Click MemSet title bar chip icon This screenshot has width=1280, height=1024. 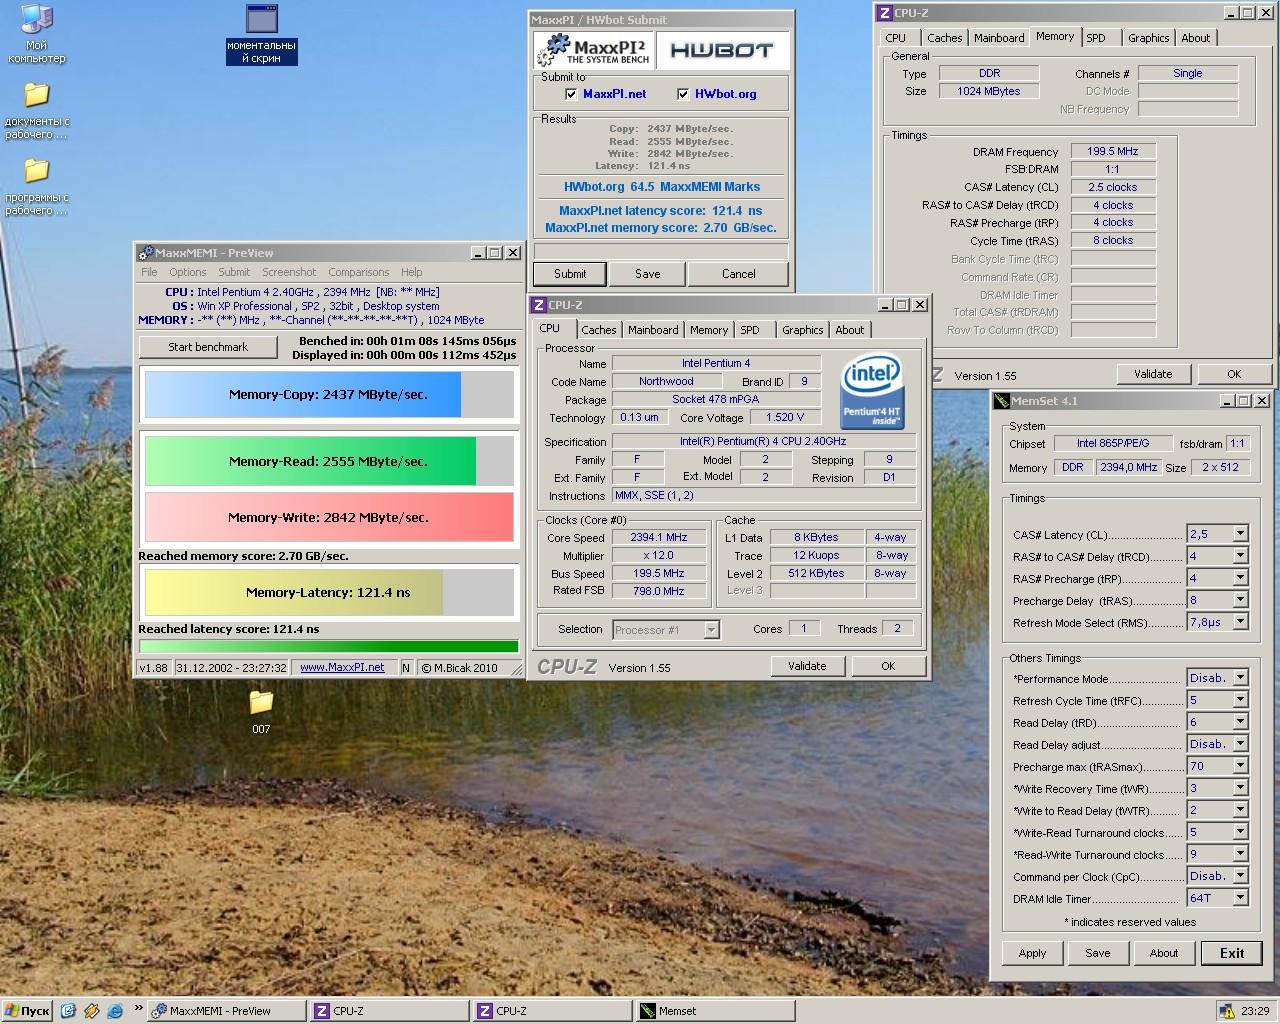coord(1001,401)
